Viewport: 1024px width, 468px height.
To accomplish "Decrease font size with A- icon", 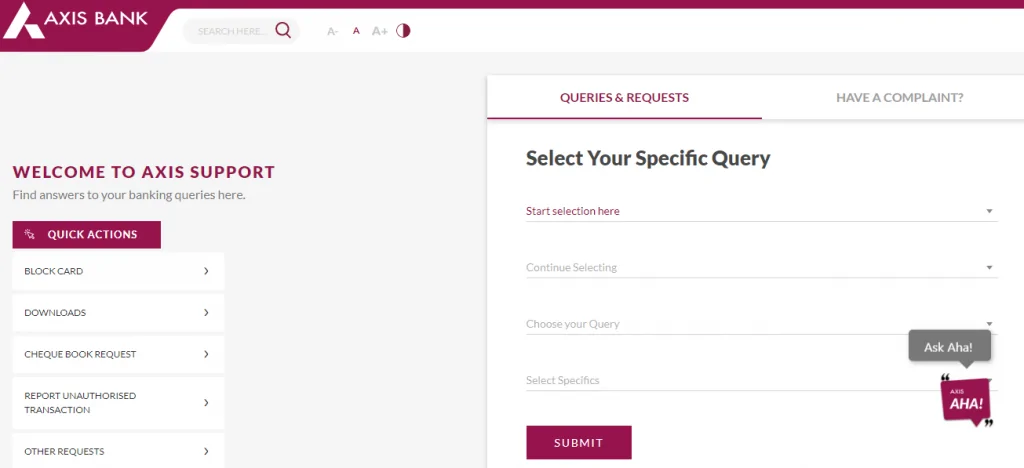I will click(x=332, y=31).
